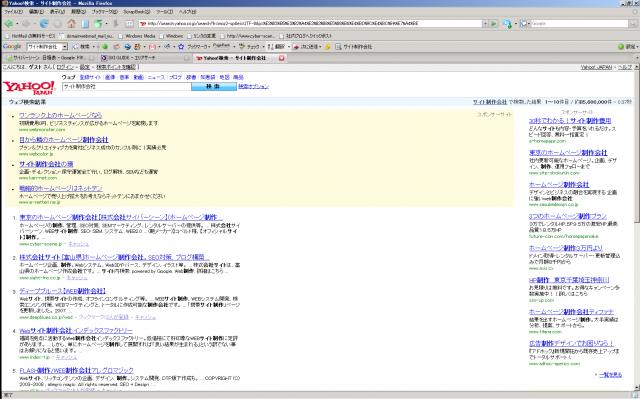Image resolution: width=640 pixels, height=399 pixels.
Task: Click the word-find button on Google Toolbar
Action: (x=353, y=47)
